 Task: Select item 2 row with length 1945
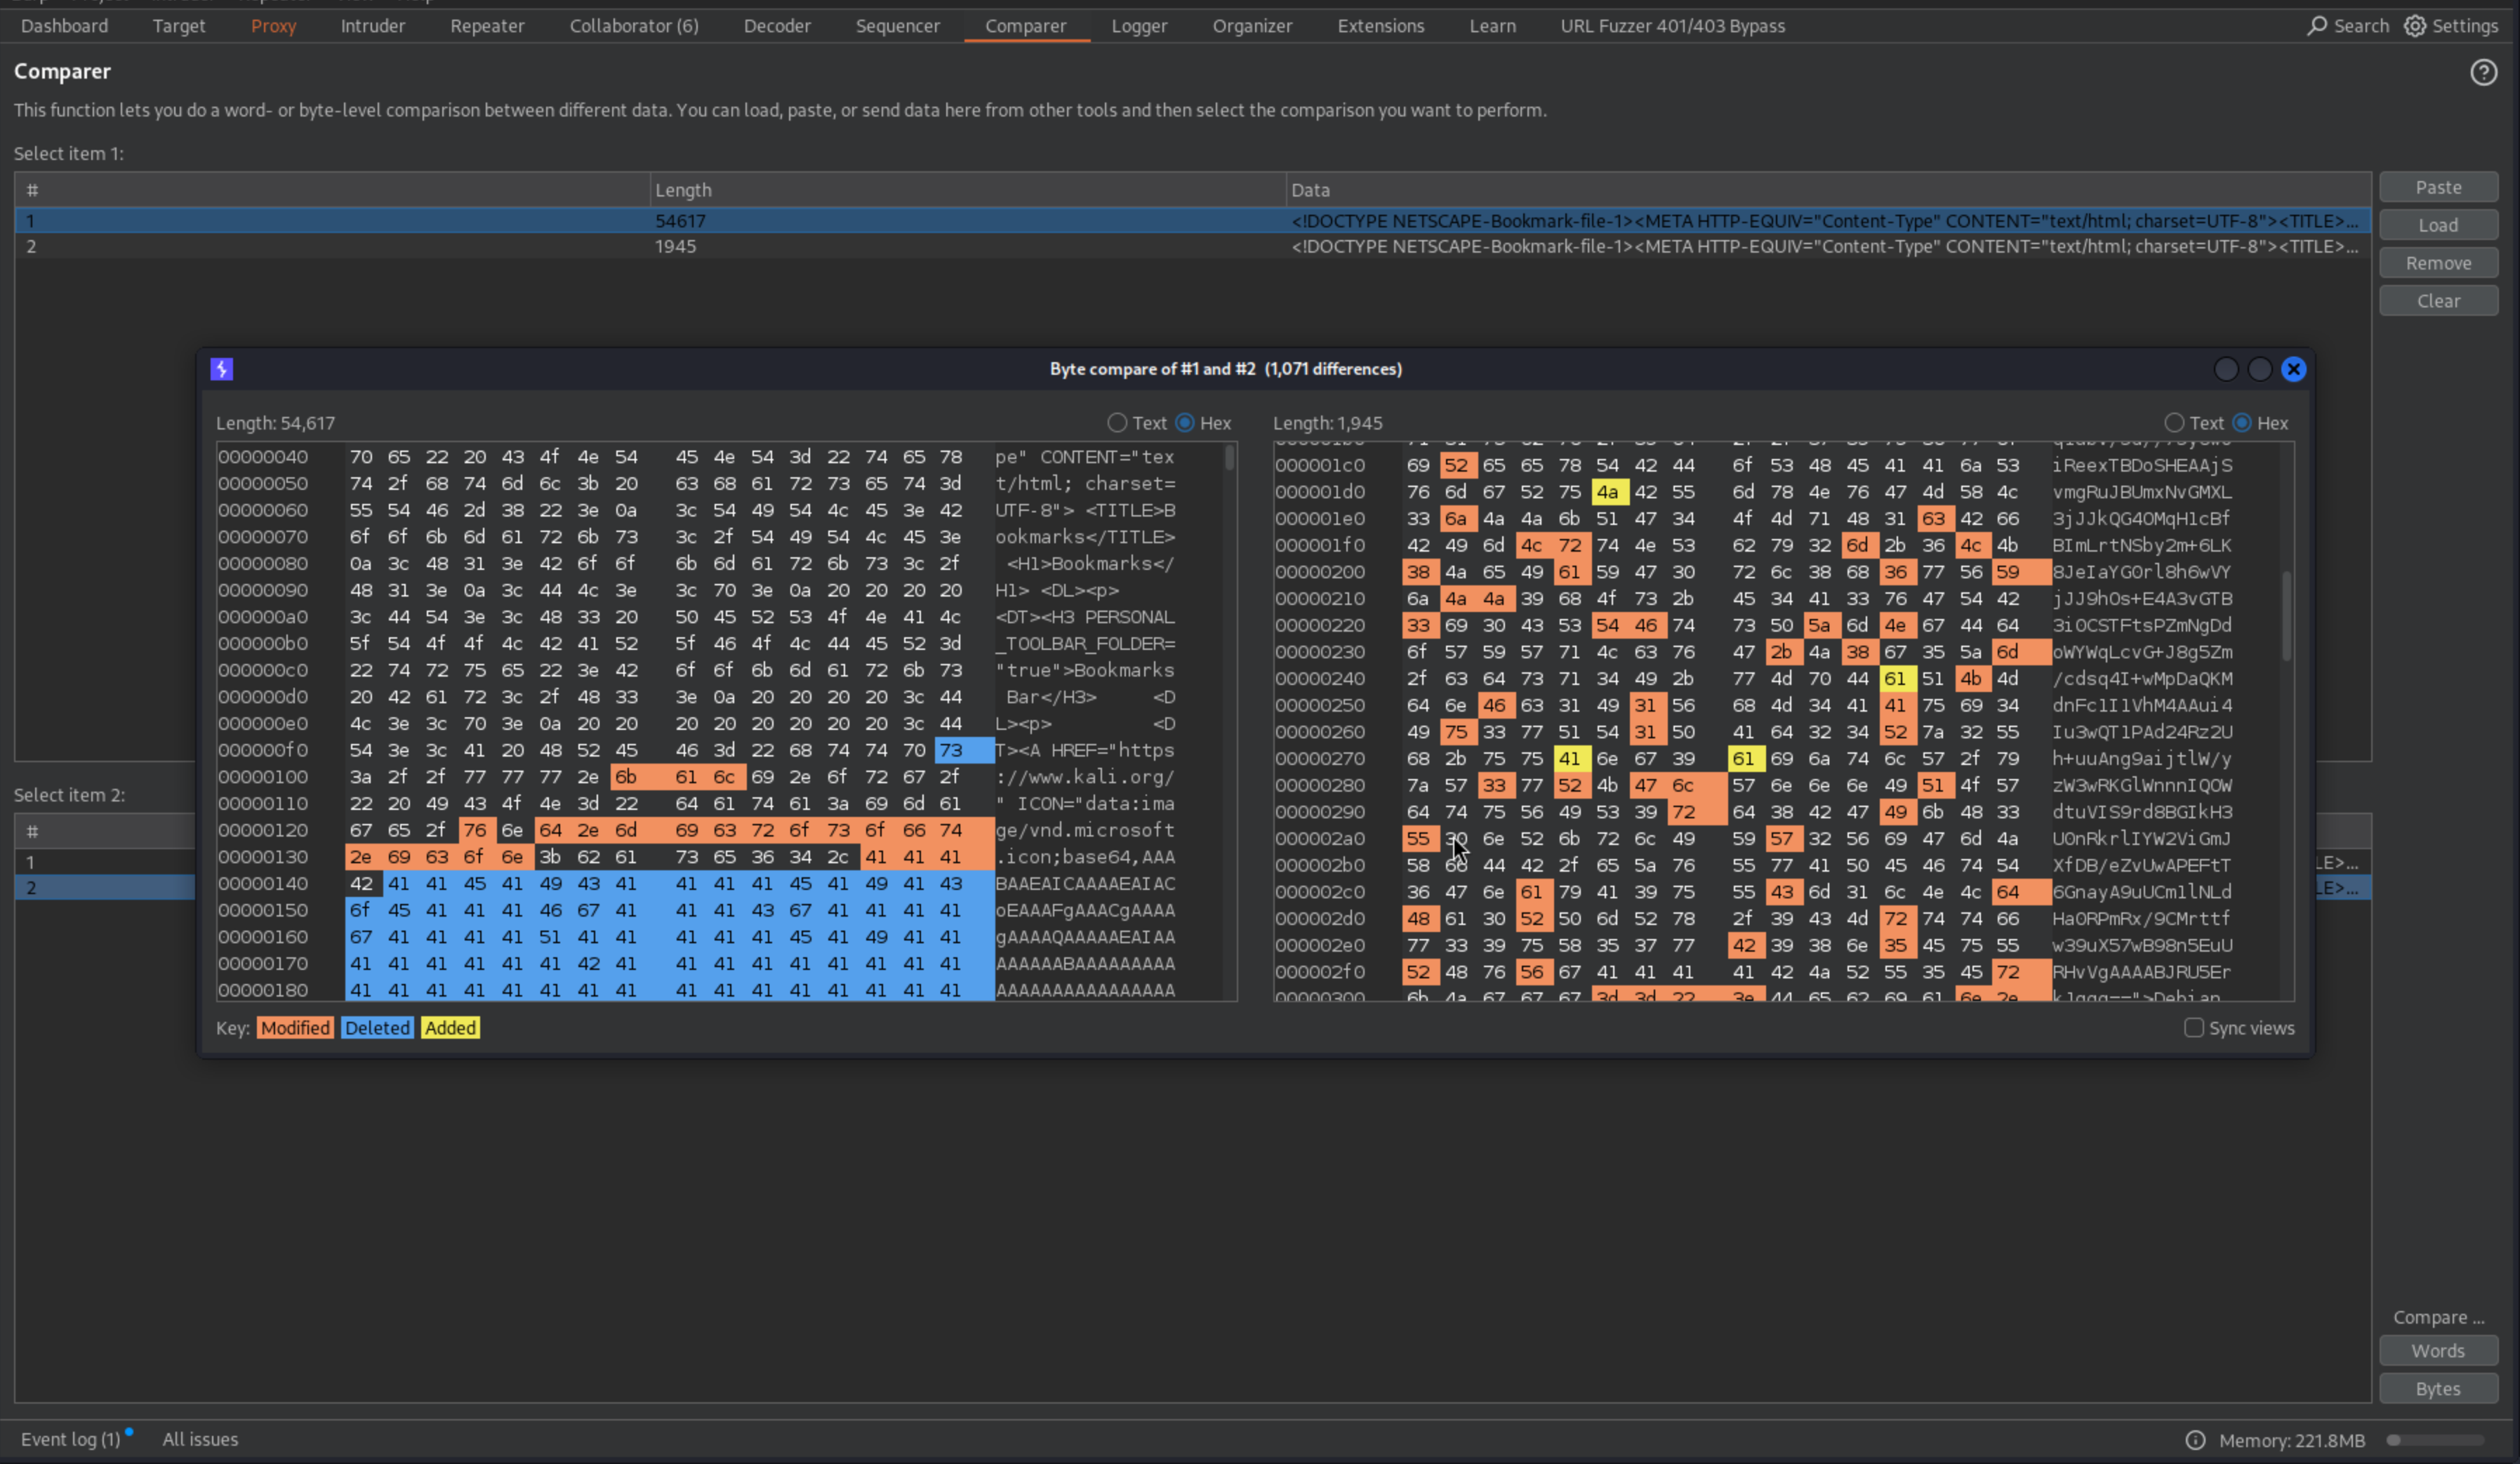675,246
